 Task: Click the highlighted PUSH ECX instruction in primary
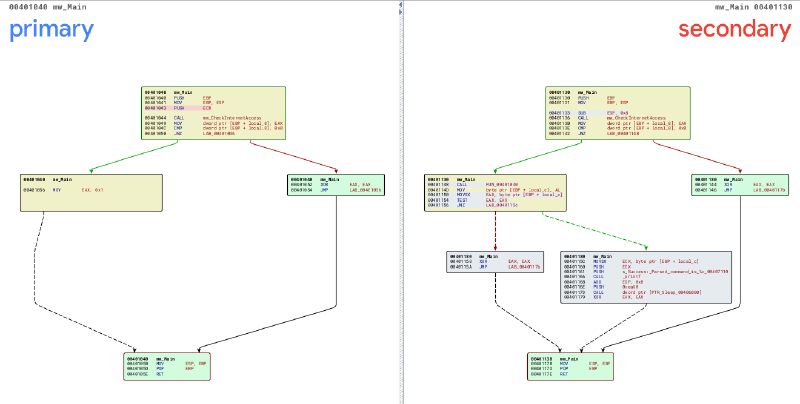(x=180, y=107)
